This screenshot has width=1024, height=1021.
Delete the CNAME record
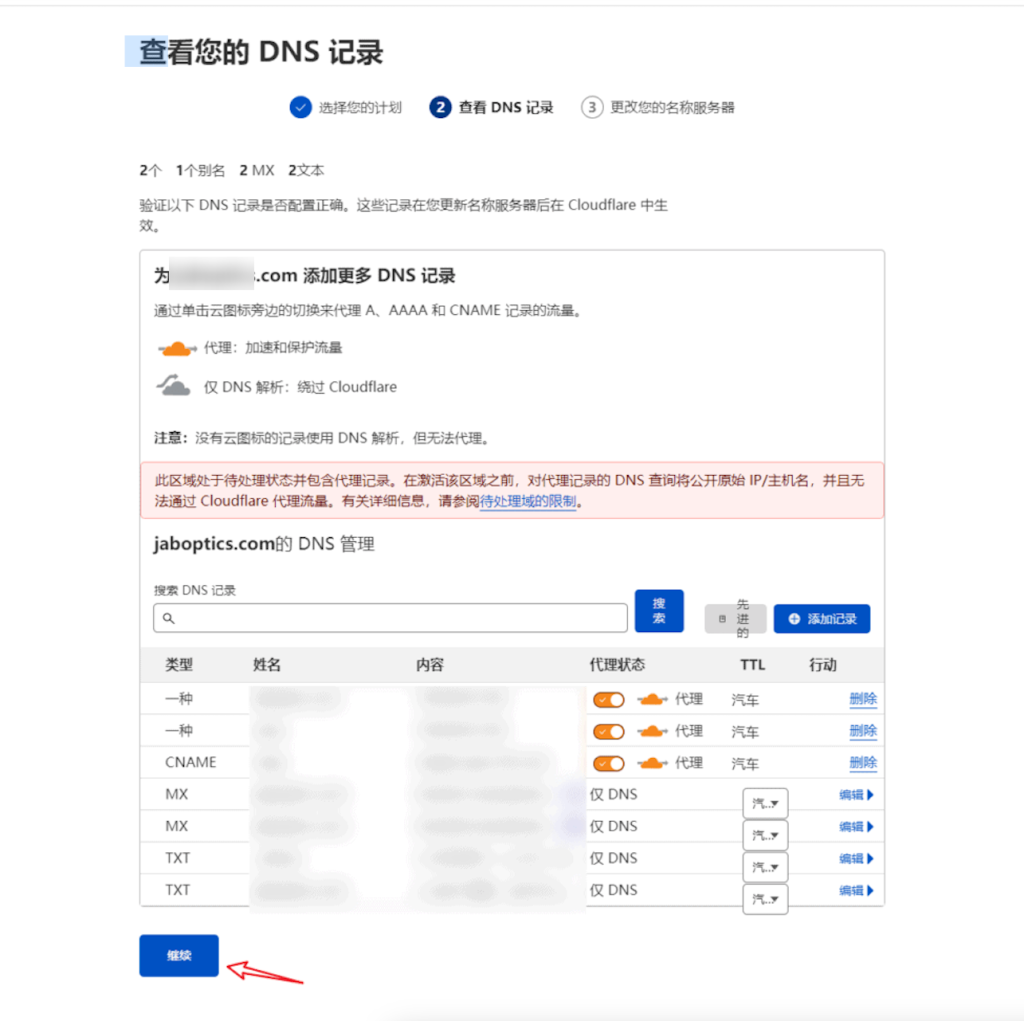point(863,762)
